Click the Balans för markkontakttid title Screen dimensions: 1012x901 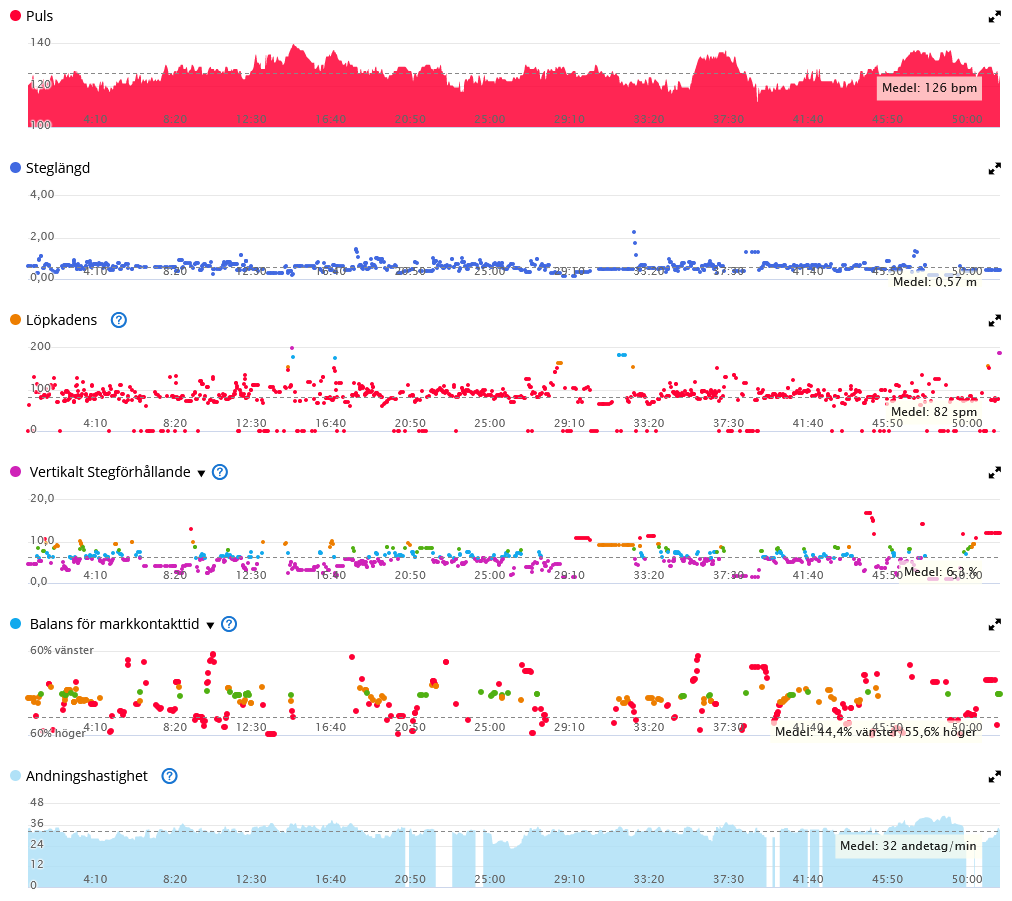(114, 624)
